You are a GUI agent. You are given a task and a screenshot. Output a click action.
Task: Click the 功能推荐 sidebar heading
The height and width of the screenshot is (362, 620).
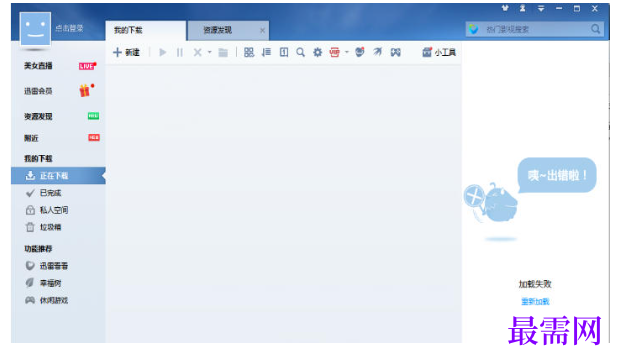click(x=38, y=249)
